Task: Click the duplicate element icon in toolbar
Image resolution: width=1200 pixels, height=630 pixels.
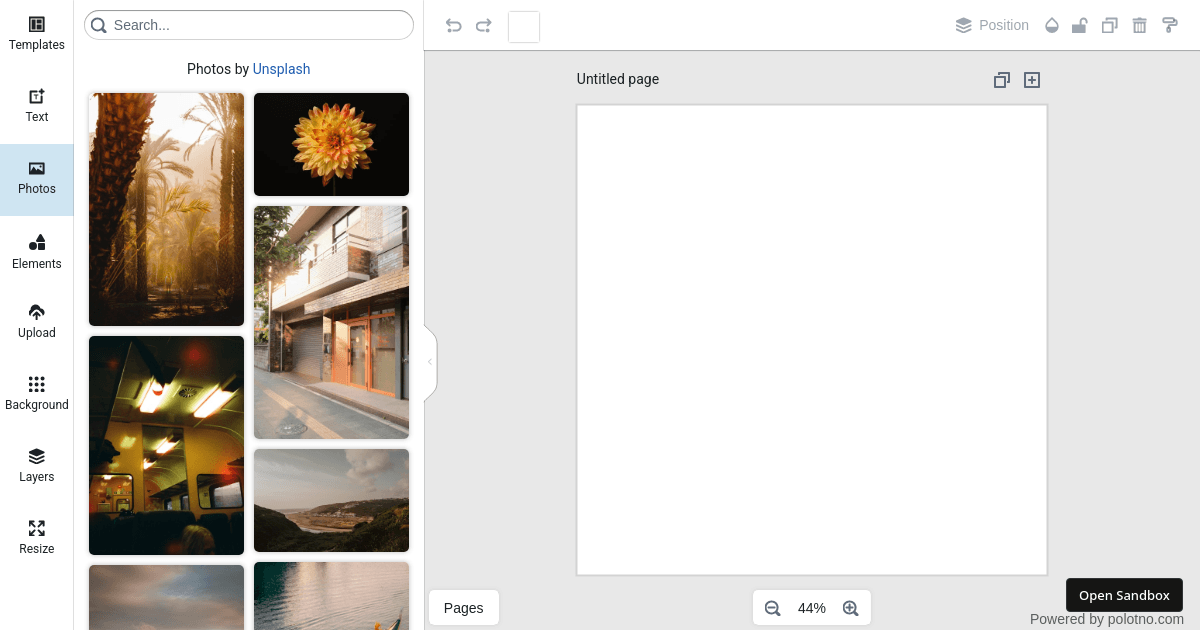Action: tap(1109, 26)
